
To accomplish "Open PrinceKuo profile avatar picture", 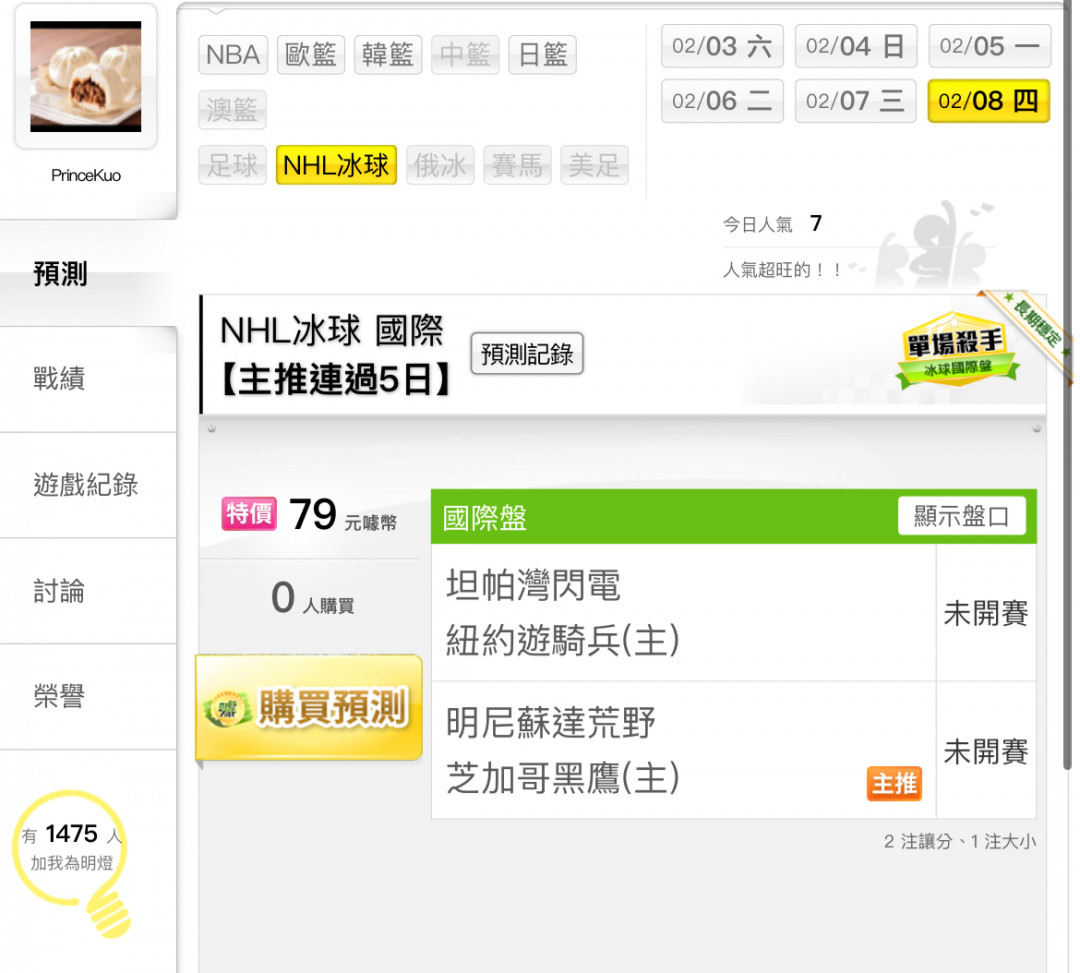I will pyautogui.click(x=85, y=76).
